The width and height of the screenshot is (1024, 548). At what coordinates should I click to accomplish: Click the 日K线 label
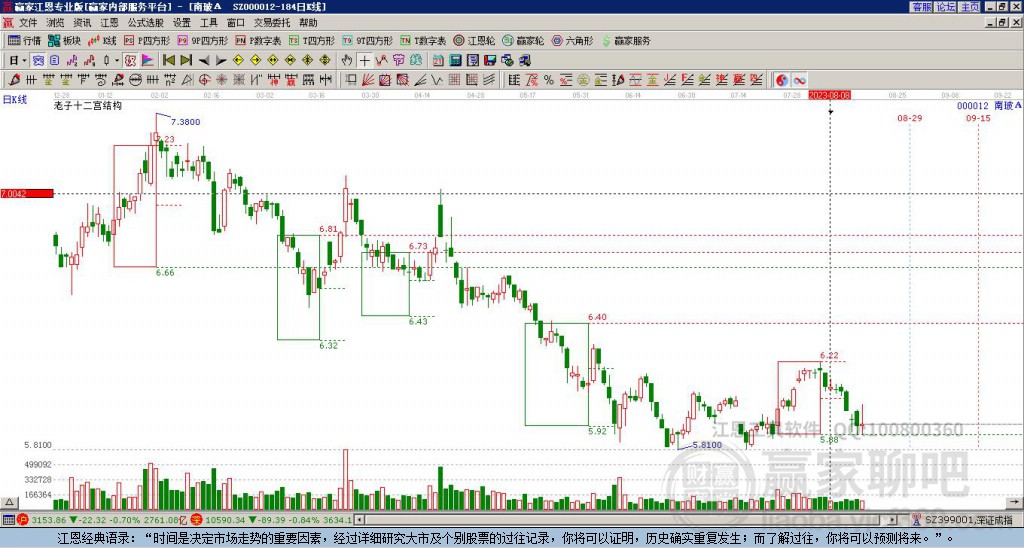click(15, 100)
